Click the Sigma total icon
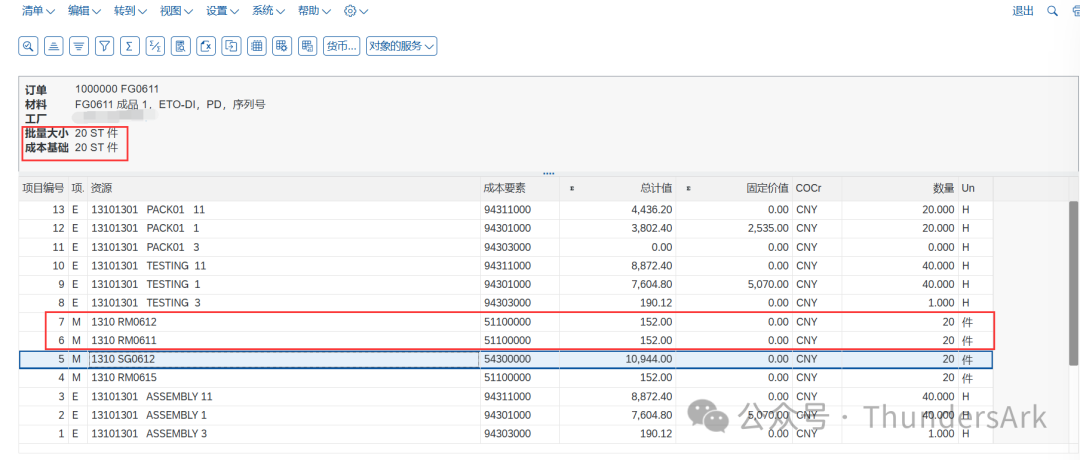 click(x=130, y=46)
